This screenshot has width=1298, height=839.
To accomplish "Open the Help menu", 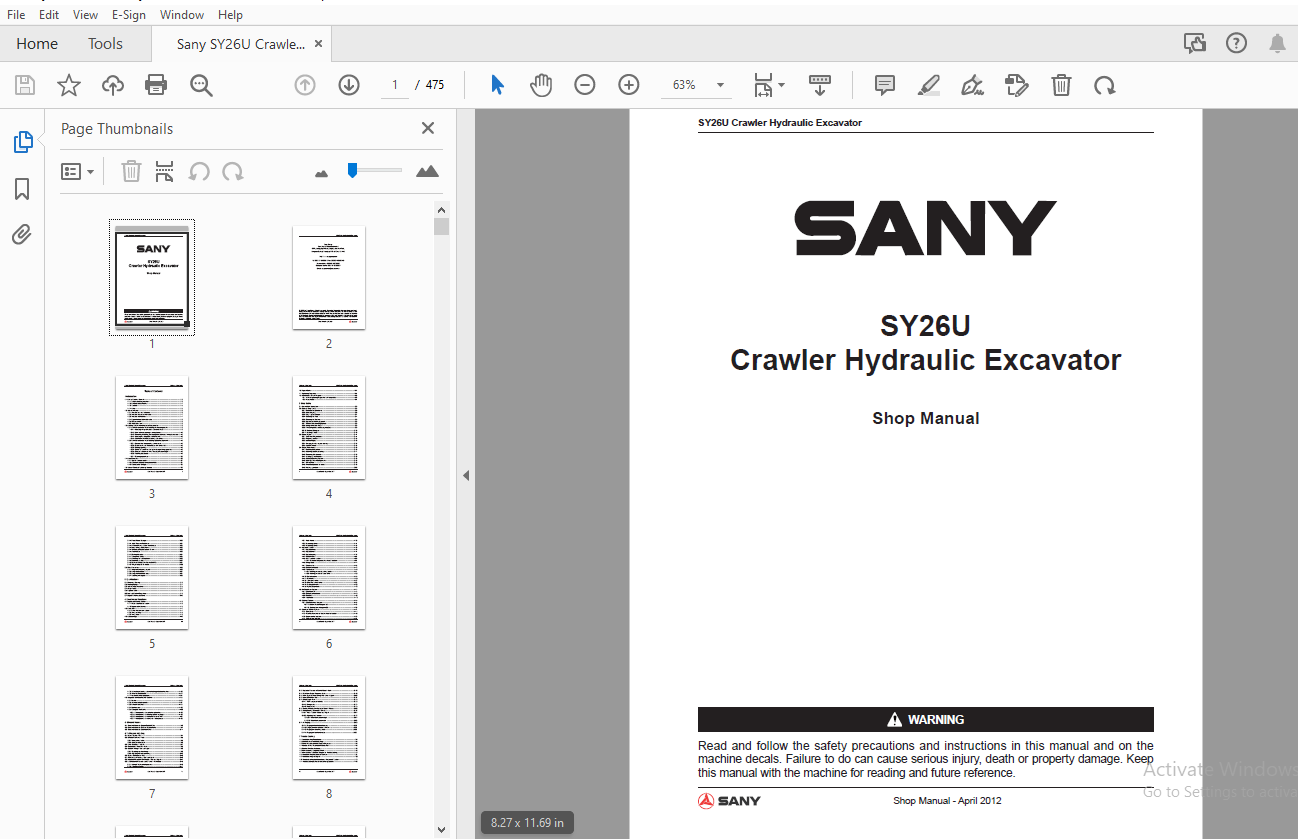I will 230,15.
